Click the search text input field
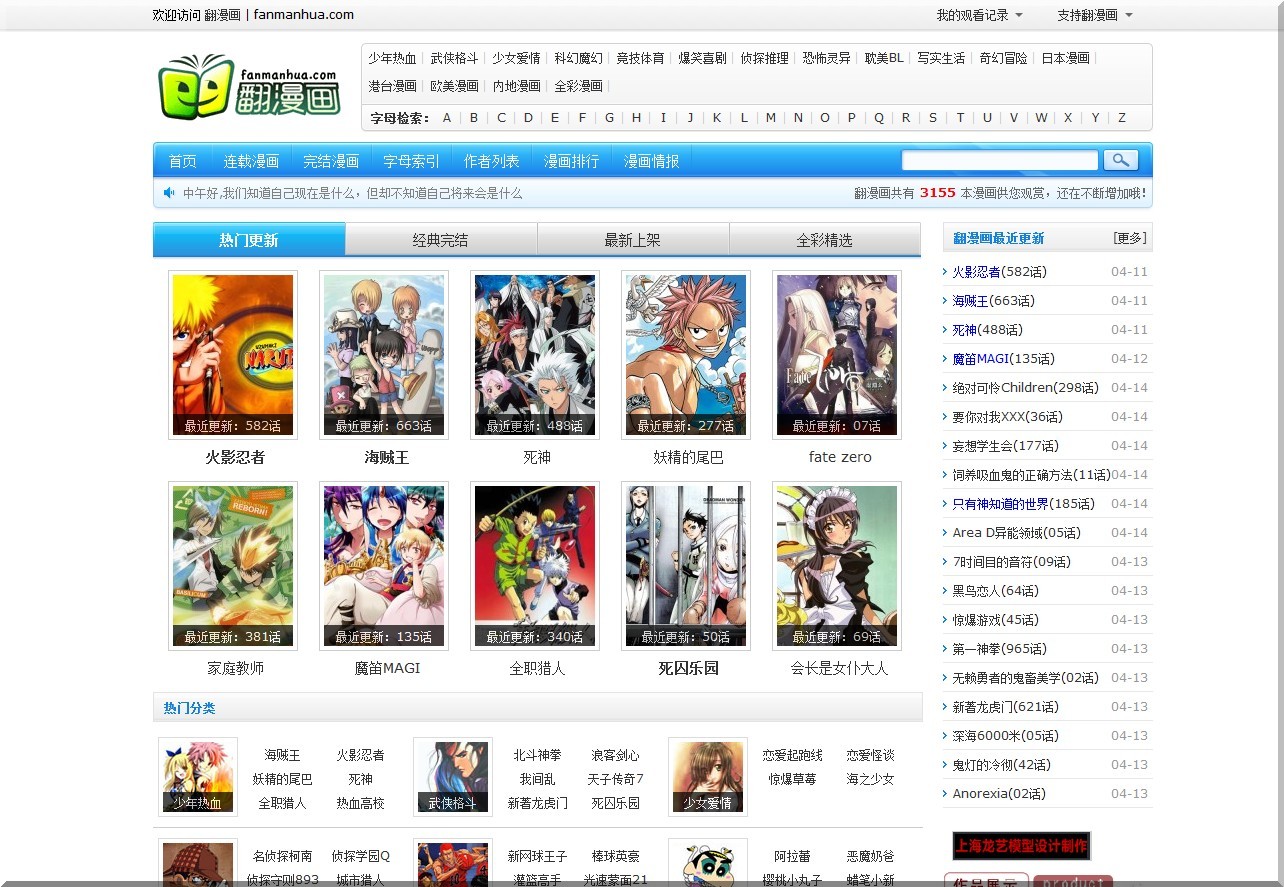The height and width of the screenshot is (887, 1284). click(999, 160)
